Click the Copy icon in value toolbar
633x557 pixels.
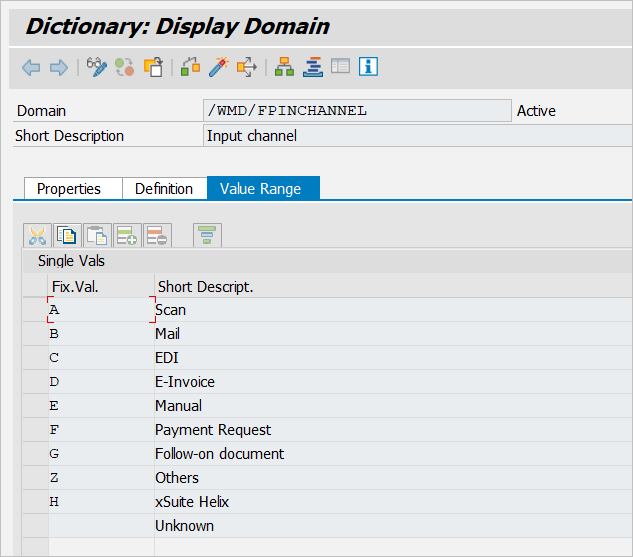click(x=67, y=236)
